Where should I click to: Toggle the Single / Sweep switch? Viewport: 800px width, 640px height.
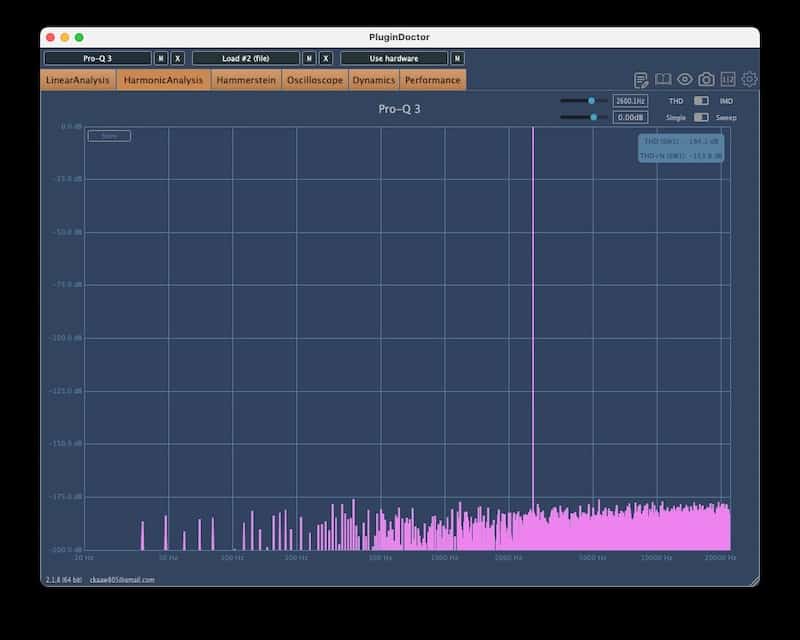click(701, 117)
